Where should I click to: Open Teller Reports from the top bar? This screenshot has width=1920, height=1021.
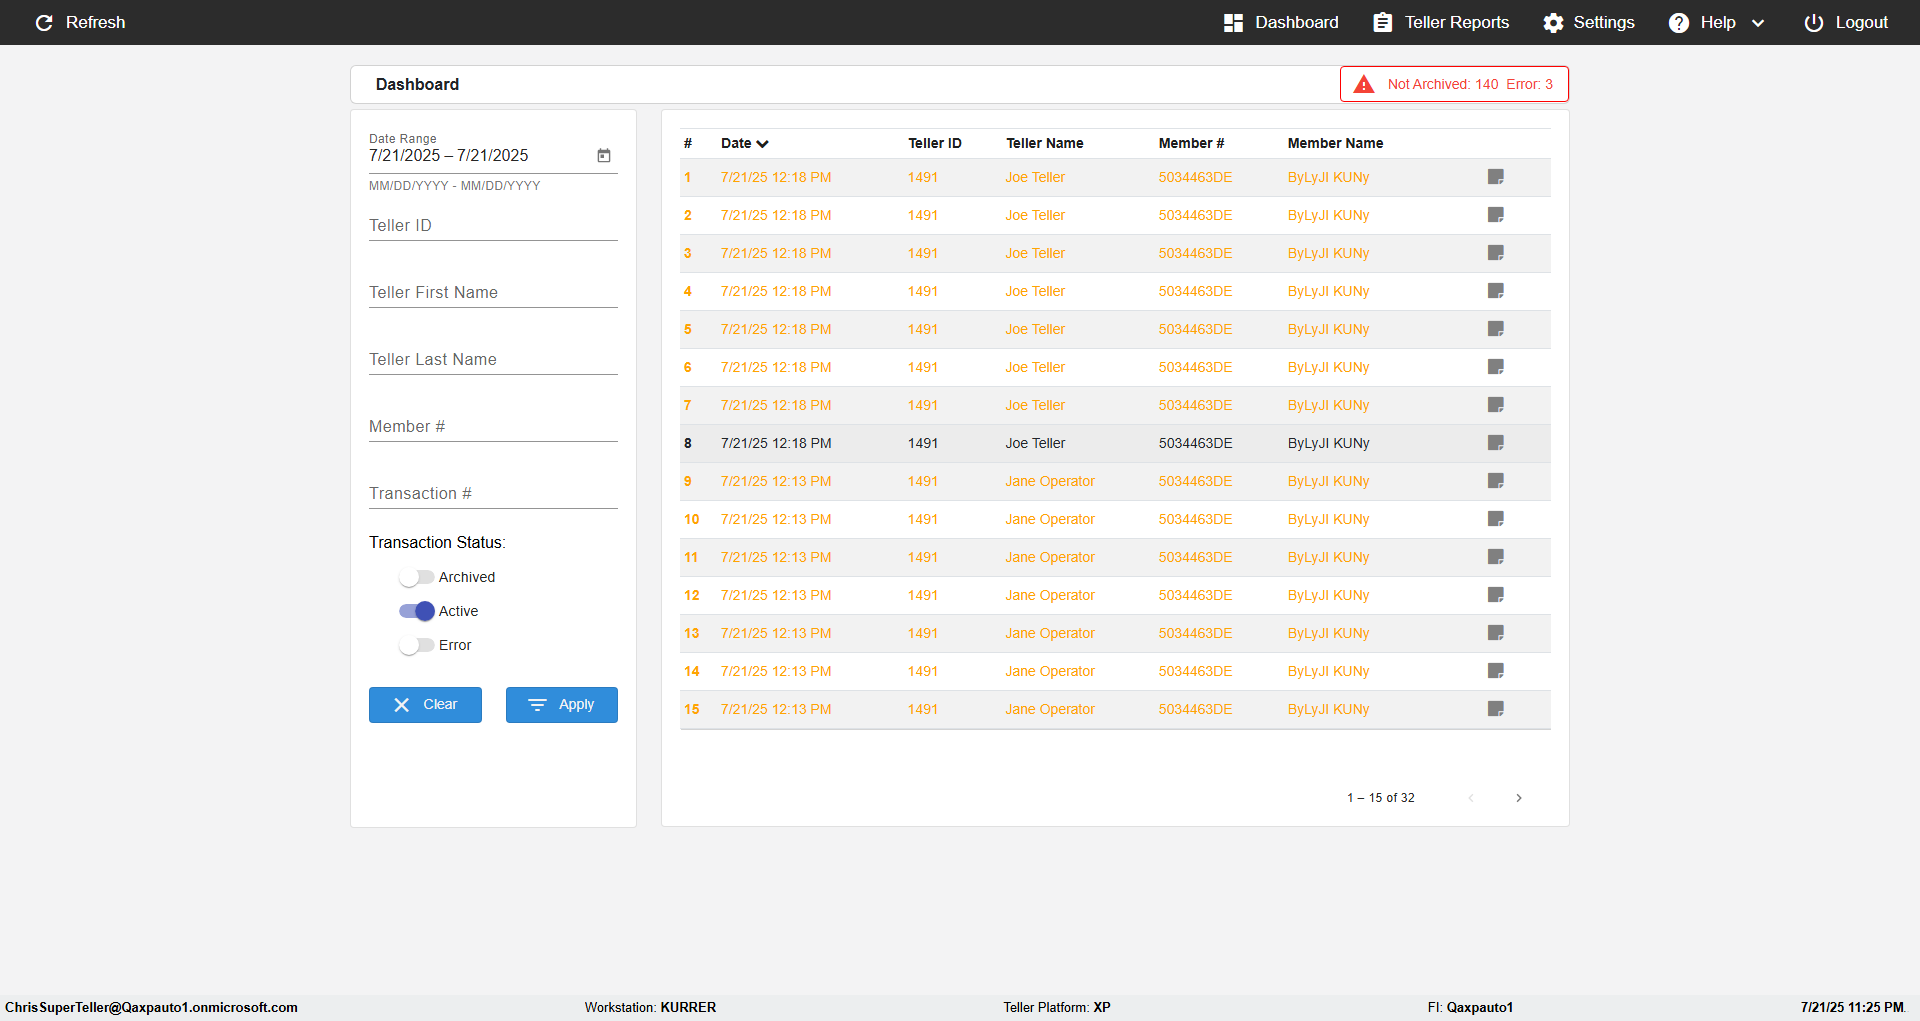1441,22
